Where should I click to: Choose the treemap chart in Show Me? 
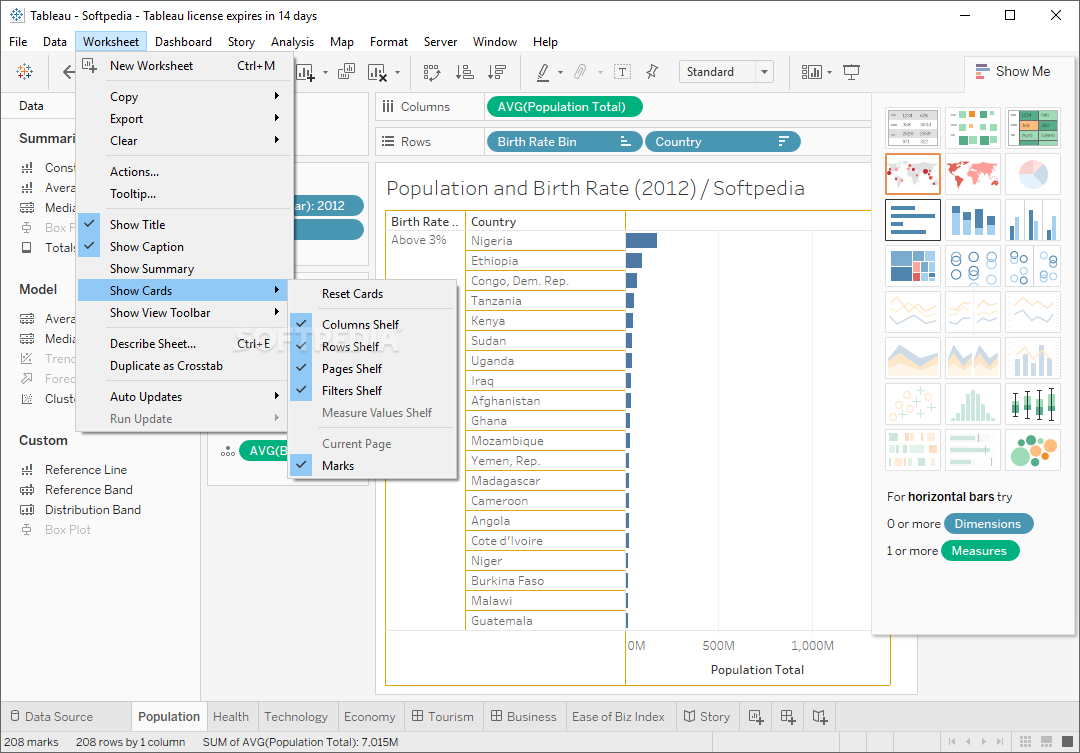pos(913,266)
